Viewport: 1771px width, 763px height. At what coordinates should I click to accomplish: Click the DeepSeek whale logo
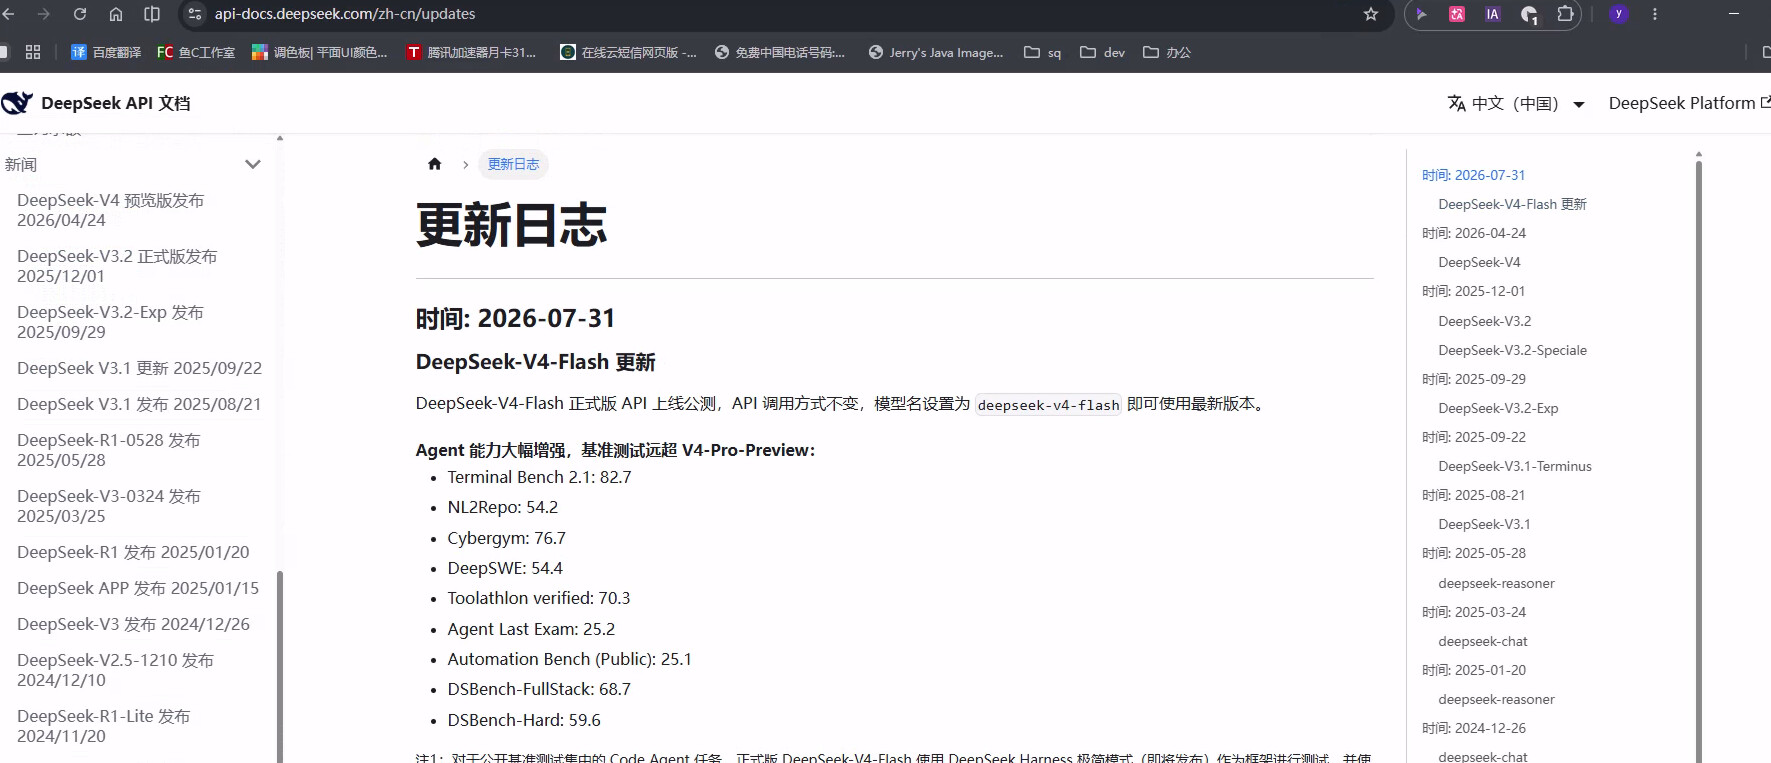(17, 103)
